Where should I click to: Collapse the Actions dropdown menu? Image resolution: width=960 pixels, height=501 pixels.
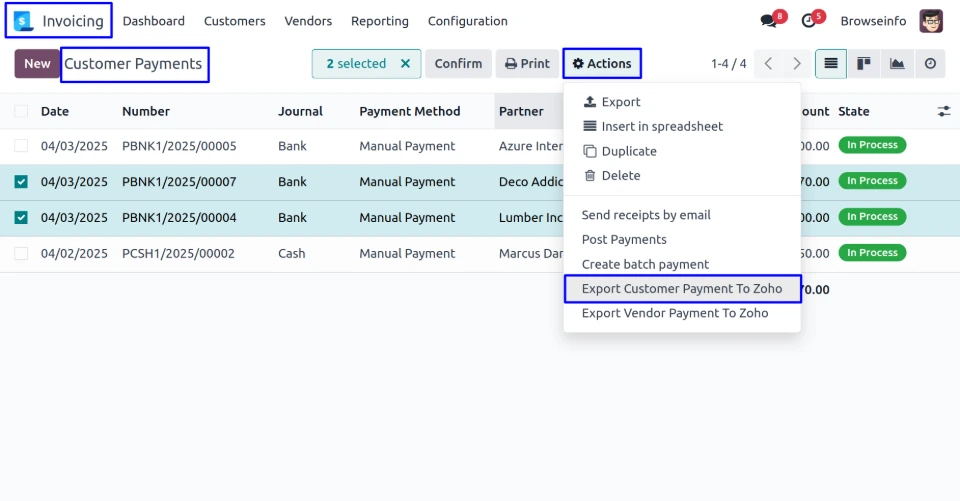(x=602, y=64)
